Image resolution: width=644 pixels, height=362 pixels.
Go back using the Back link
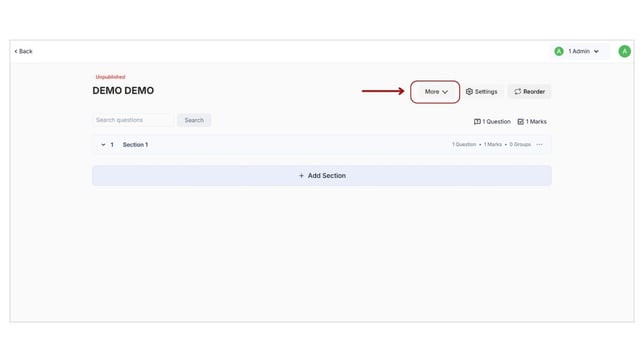tap(23, 51)
